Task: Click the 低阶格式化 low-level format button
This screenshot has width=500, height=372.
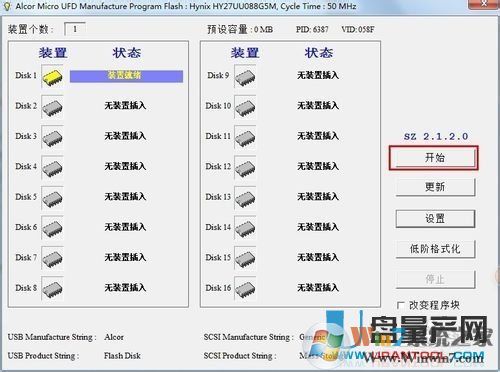Action: 435,249
